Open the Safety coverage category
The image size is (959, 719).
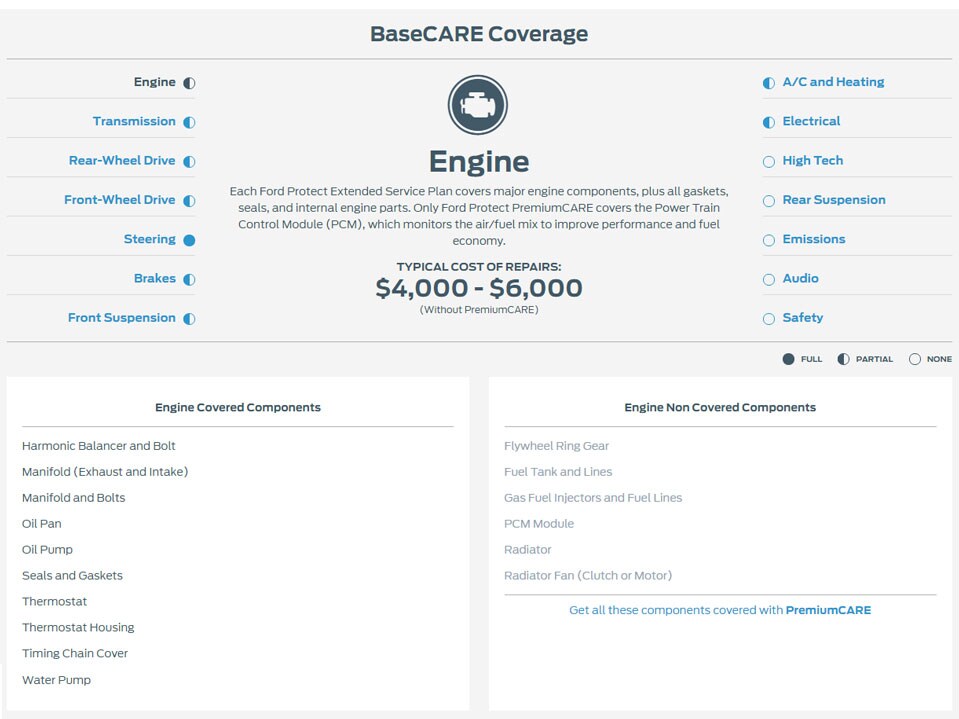802,318
